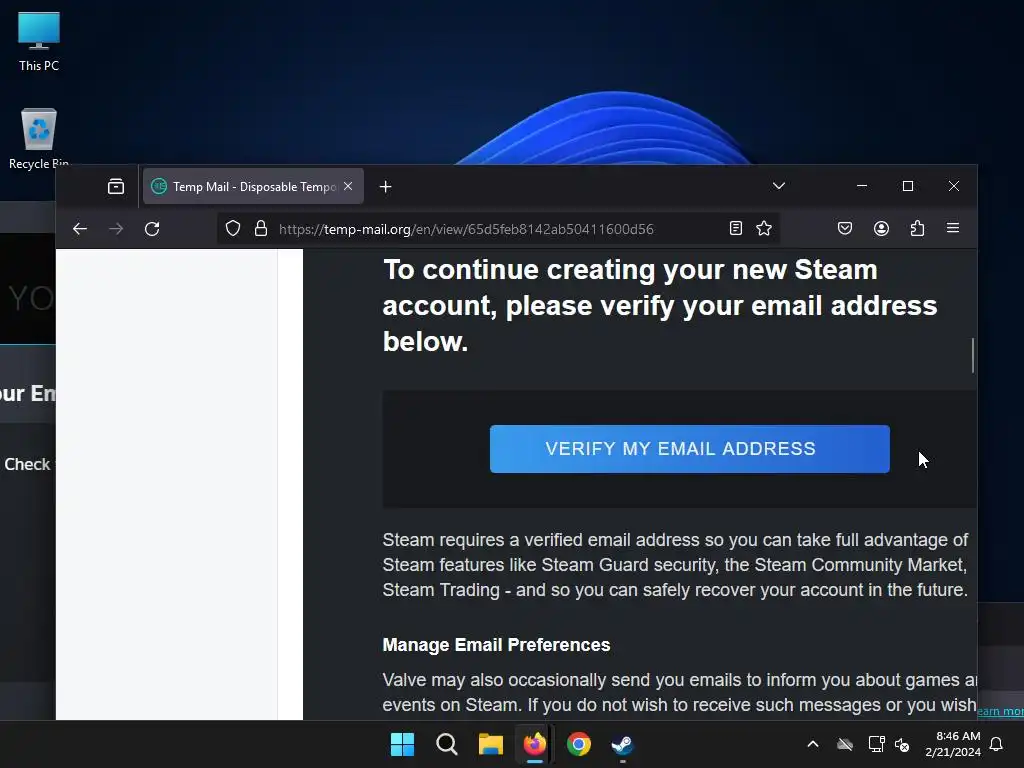Launch Google Chrome from the taskbar
The width and height of the screenshot is (1024, 768).
click(x=579, y=744)
